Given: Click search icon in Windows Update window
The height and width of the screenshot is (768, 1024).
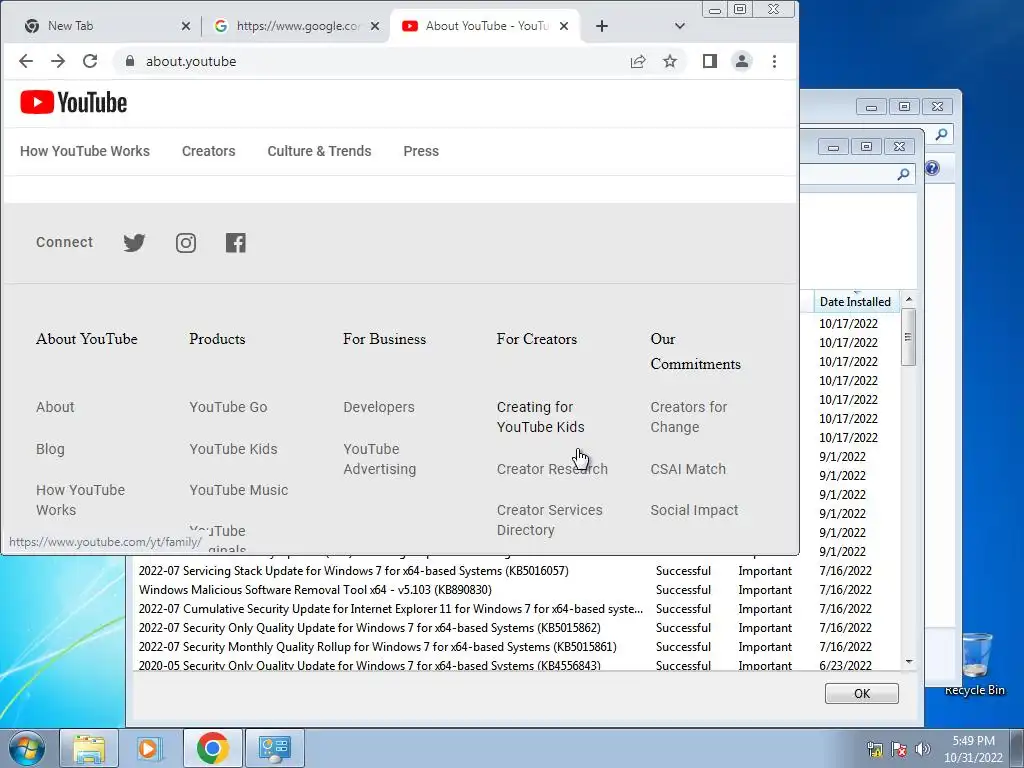Looking at the screenshot, I should click(x=903, y=174).
